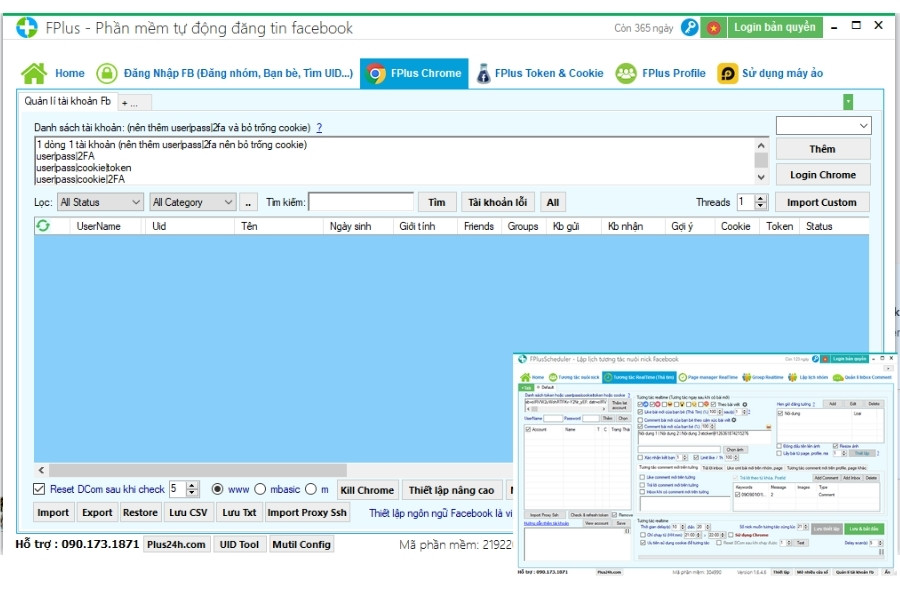Increase Threads value with up arrow
900x600 pixels.
click(761, 198)
